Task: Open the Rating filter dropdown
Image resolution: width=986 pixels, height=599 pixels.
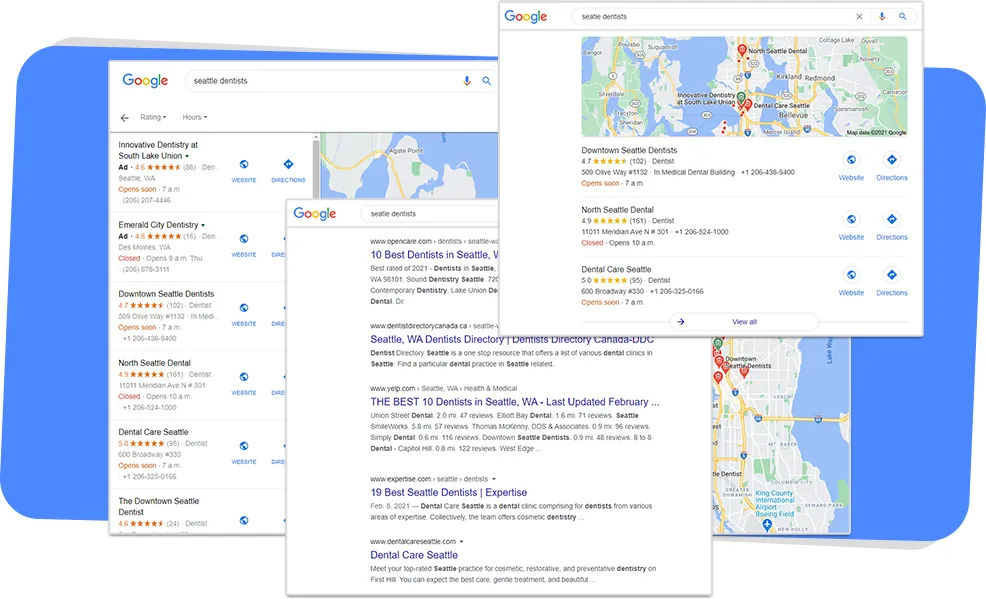Action: pyautogui.click(x=153, y=118)
